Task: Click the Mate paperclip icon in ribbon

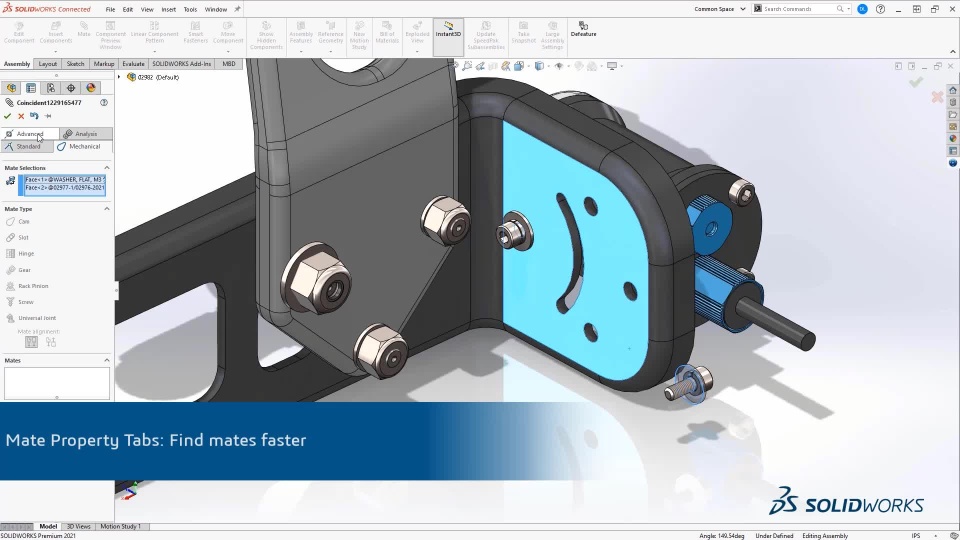Action: [84, 26]
